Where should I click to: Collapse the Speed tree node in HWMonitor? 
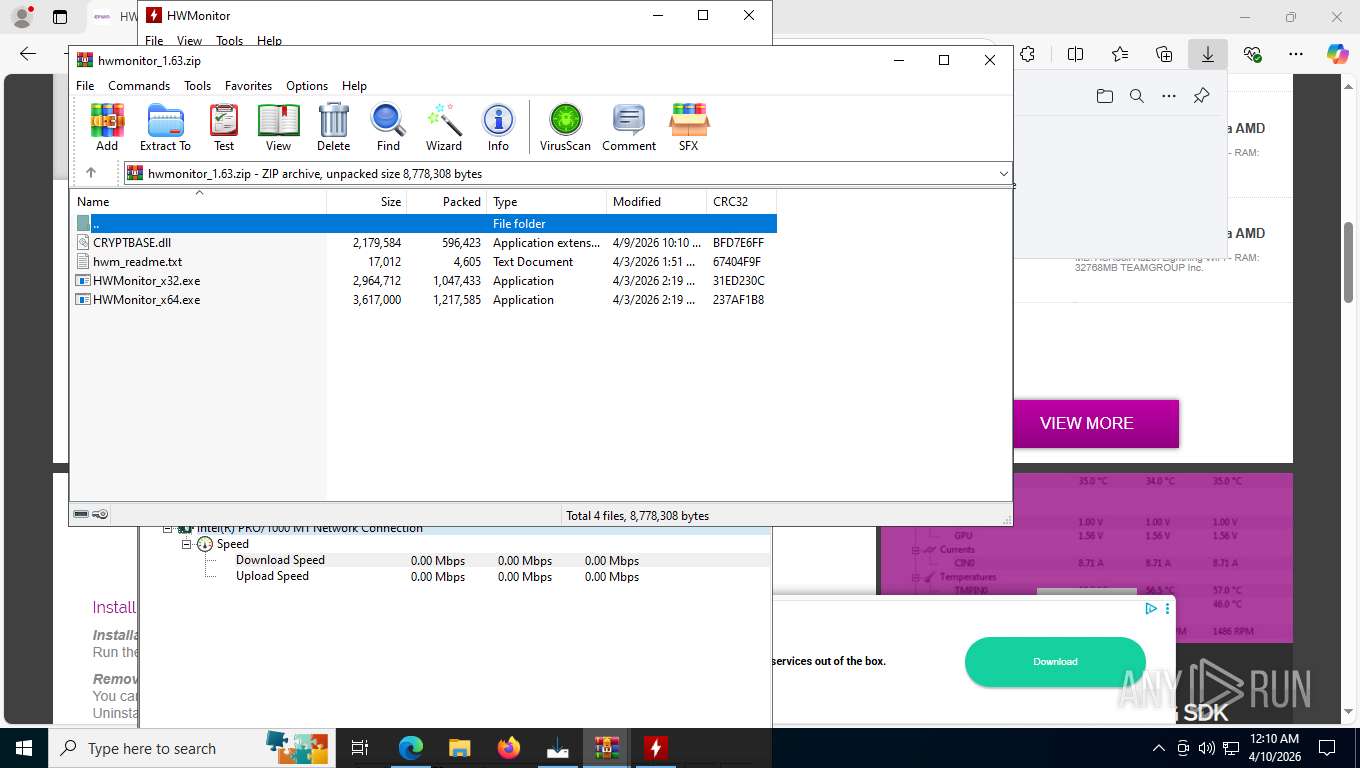[x=187, y=544]
